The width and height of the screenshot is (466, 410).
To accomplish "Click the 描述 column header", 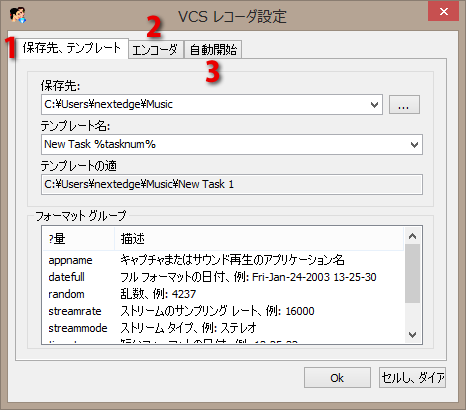I will pyautogui.click(x=259, y=239).
